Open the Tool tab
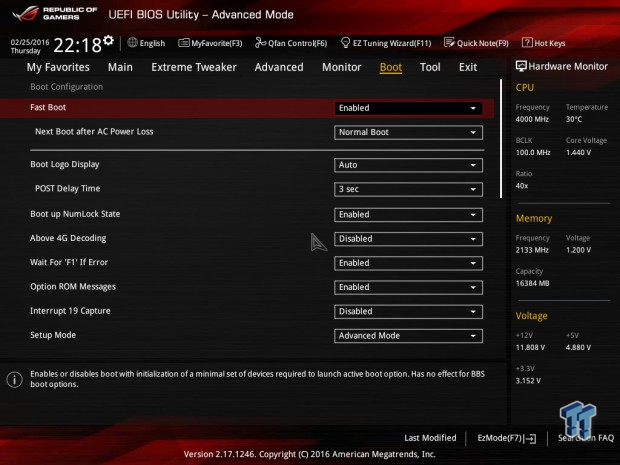Viewport: 620px width, 465px height. pyautogui.click(x=430, y=67)
